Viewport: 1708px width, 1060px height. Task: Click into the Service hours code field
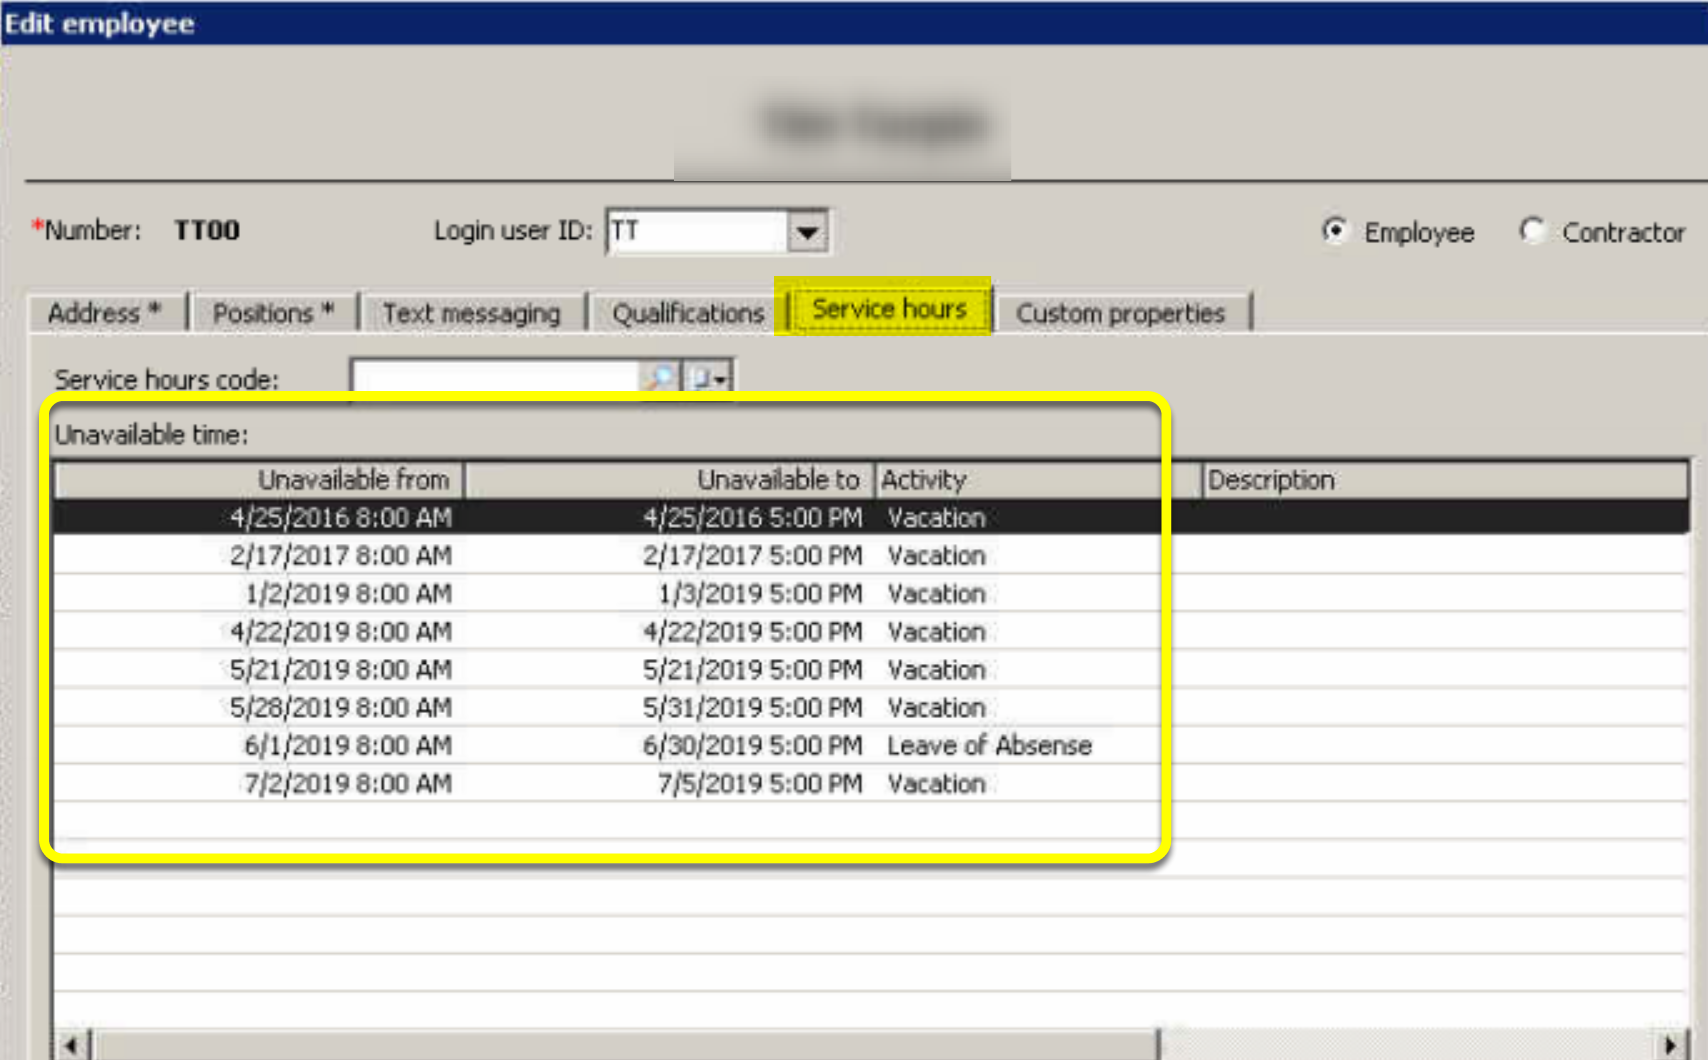point(496,378)
